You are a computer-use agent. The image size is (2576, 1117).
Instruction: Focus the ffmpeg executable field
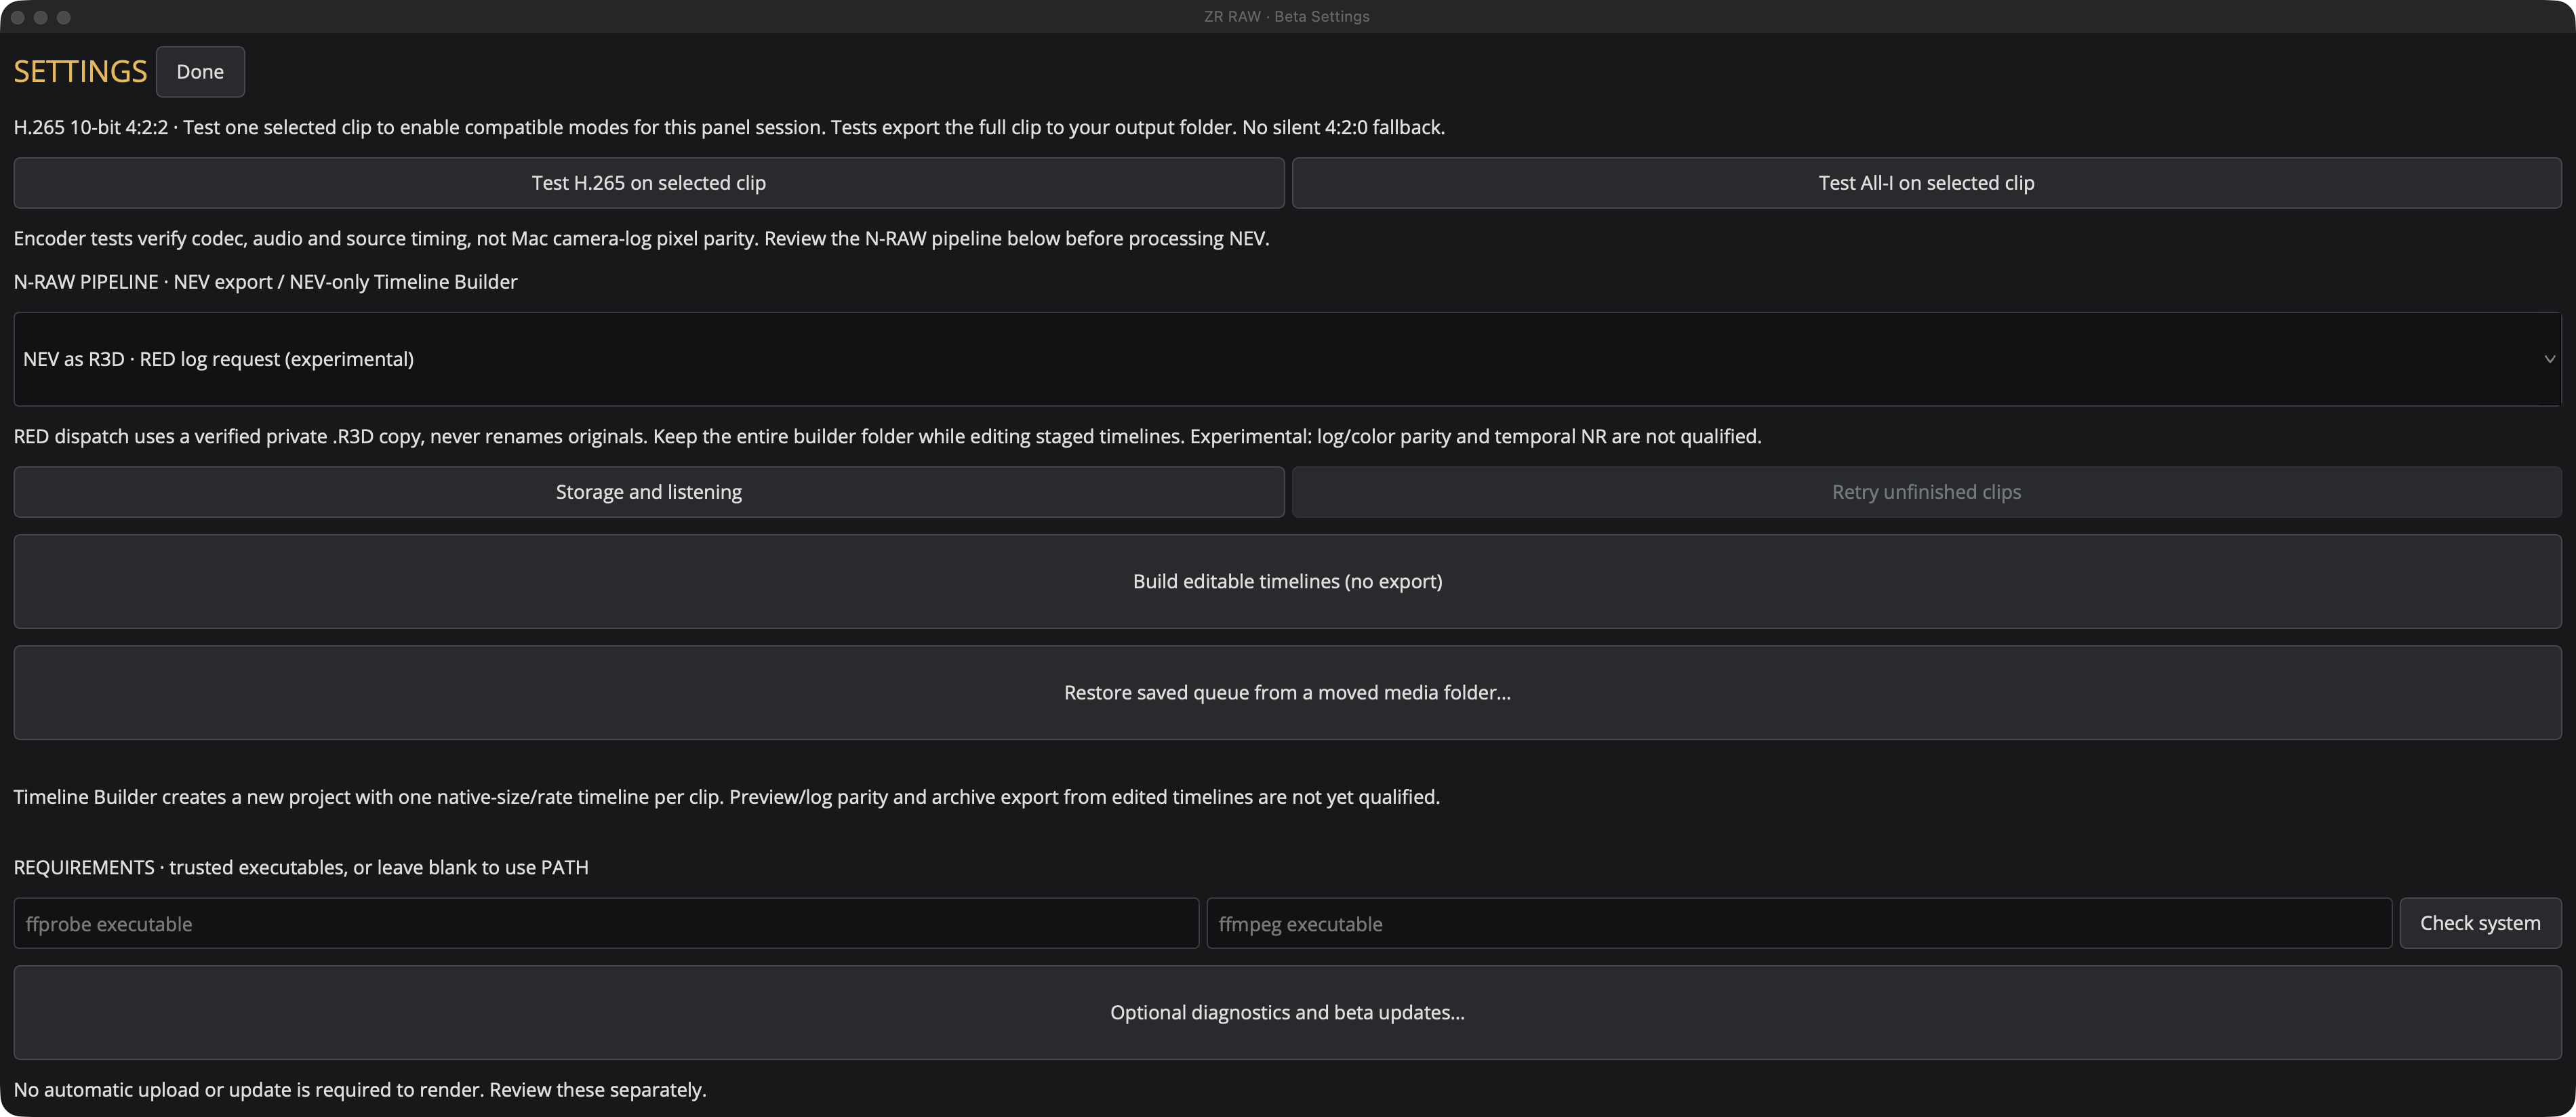pyautogui.click(x=1799, y=923)
